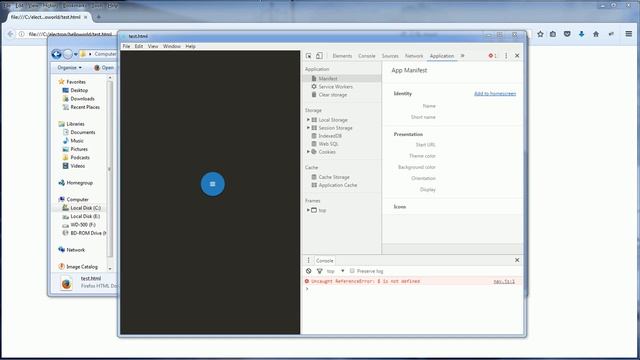This screenshot has height=360, width=640.
Task: Open the Help menu in test.html window
Action: click(190, 47)
